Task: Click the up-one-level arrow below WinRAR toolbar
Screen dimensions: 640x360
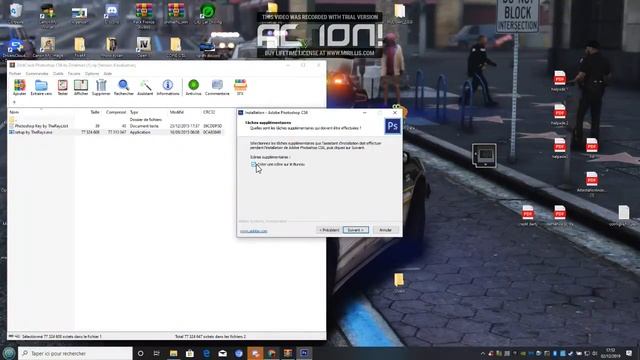Action: point(14,102)
